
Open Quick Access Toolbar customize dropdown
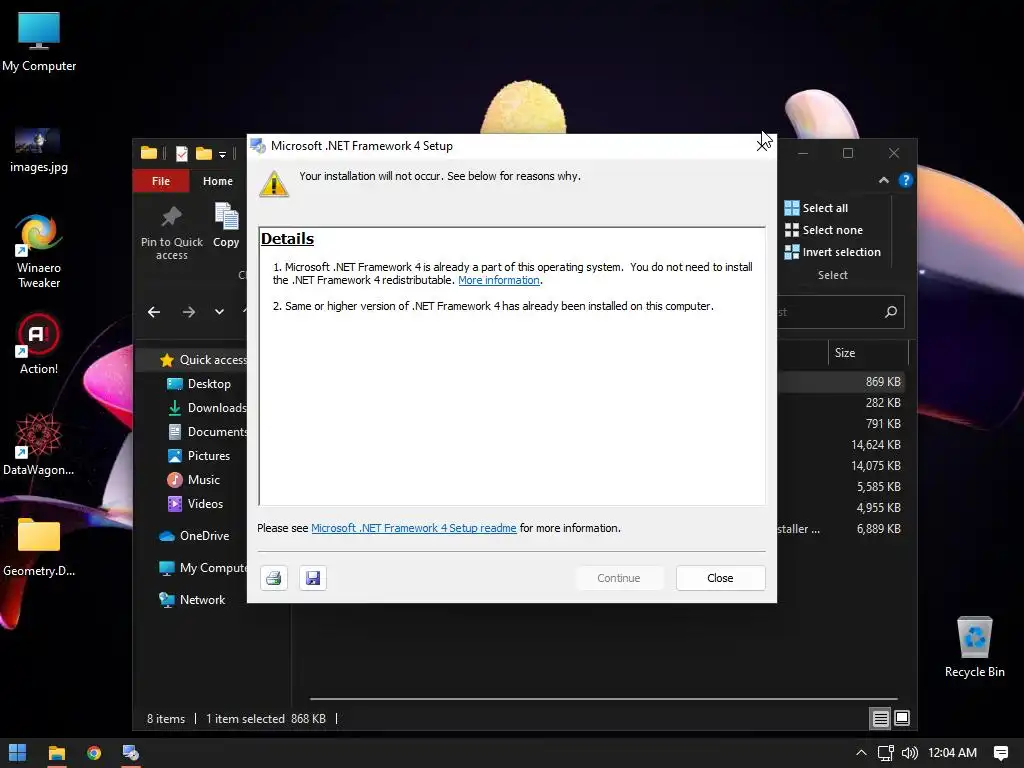tap(223, 155)
